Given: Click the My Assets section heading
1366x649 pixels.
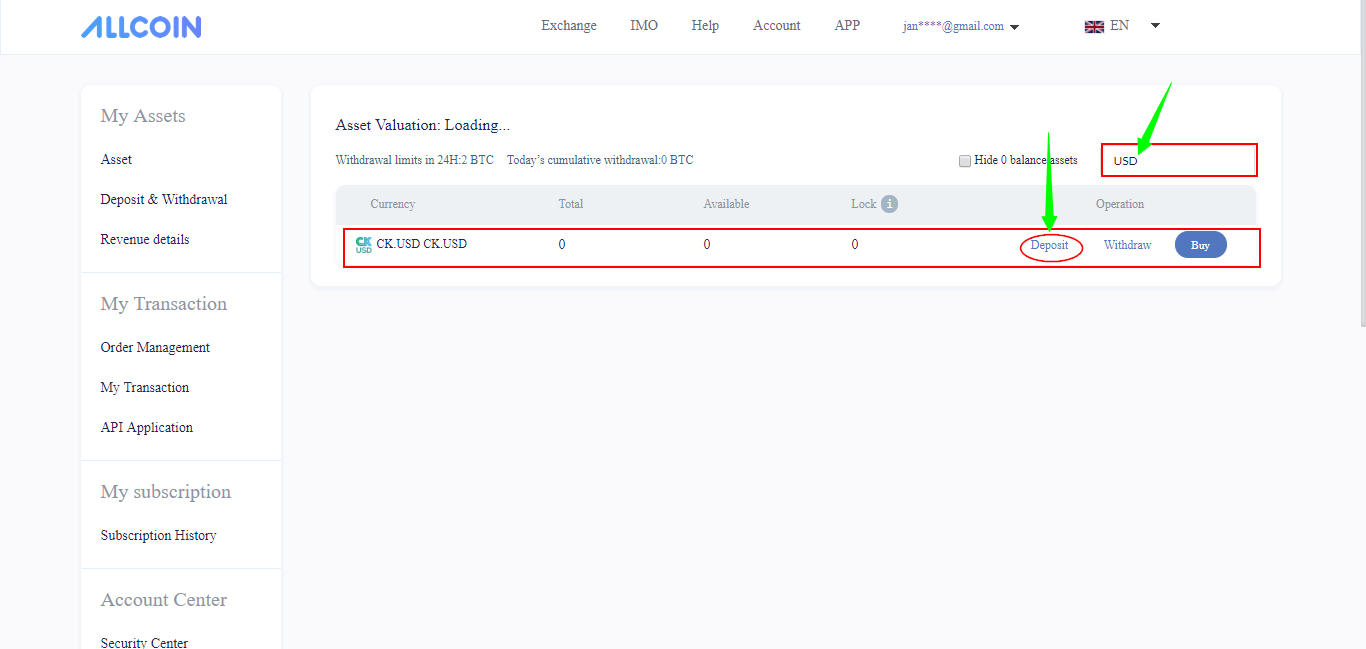Looking at the screenshot, I should pyautogui.click(x=143, y=116).
